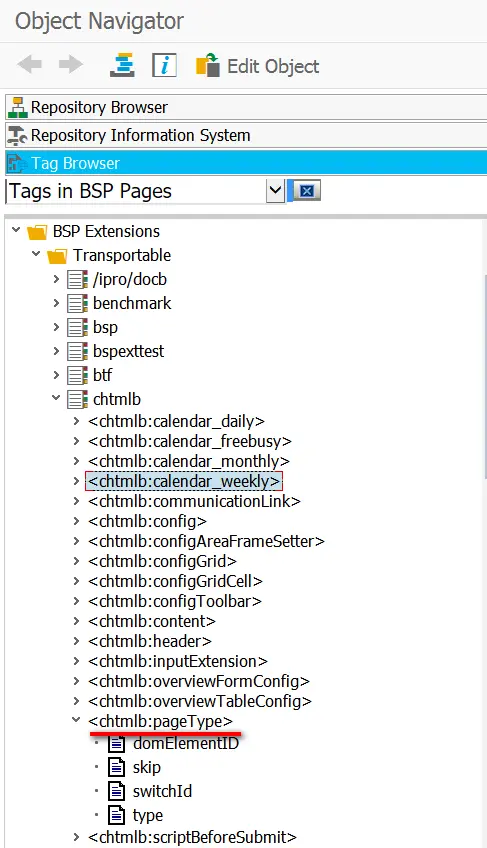The image size is (487, 848).
Task: Collapse <chtmlb:pageType> tag
Action: tap(76, 720)
